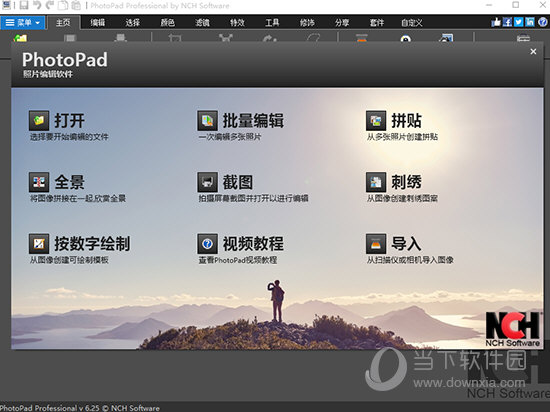550x412 pixels.
Task: Click the 拼贴 collage icon
Action: [x=376, y=121]
